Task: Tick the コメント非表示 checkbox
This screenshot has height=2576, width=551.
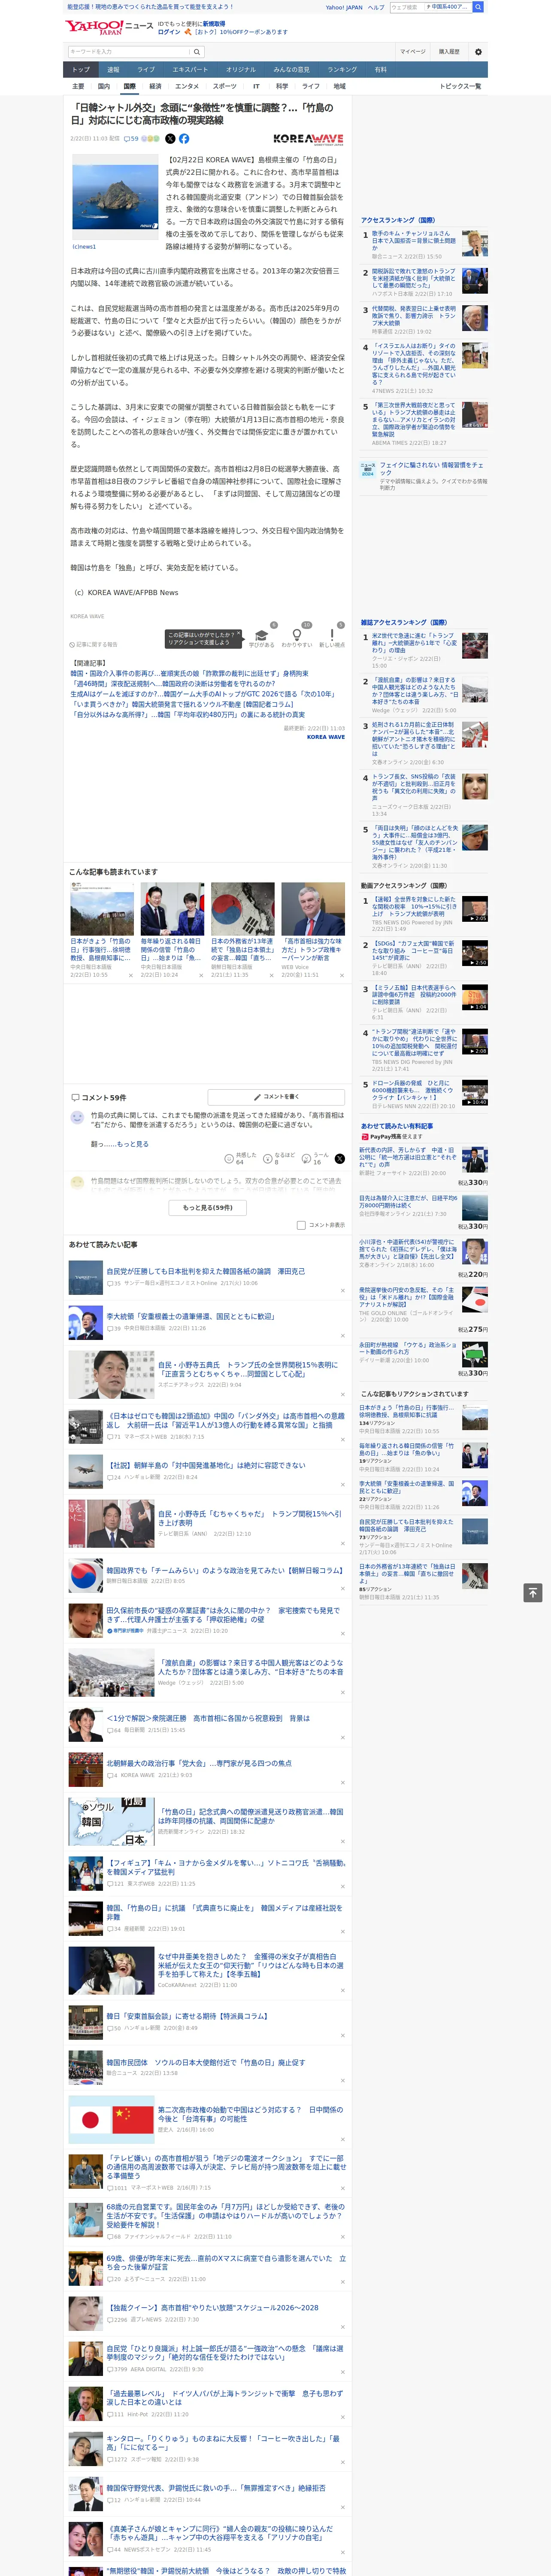Action: point(301,1225)
